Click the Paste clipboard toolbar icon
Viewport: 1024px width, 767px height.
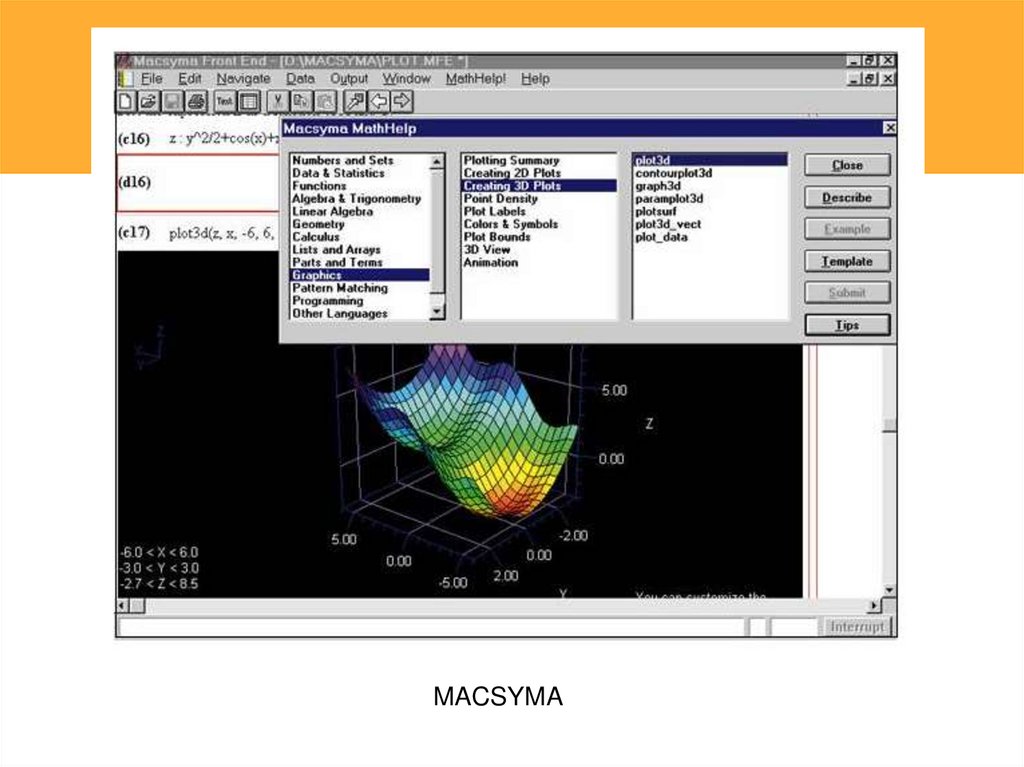pos(325,101)
